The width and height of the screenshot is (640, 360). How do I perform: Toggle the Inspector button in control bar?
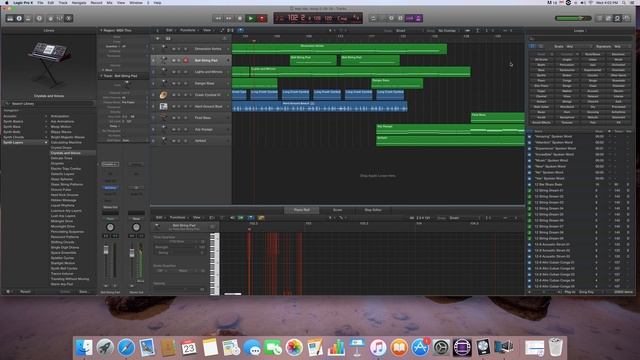point(19,18)
